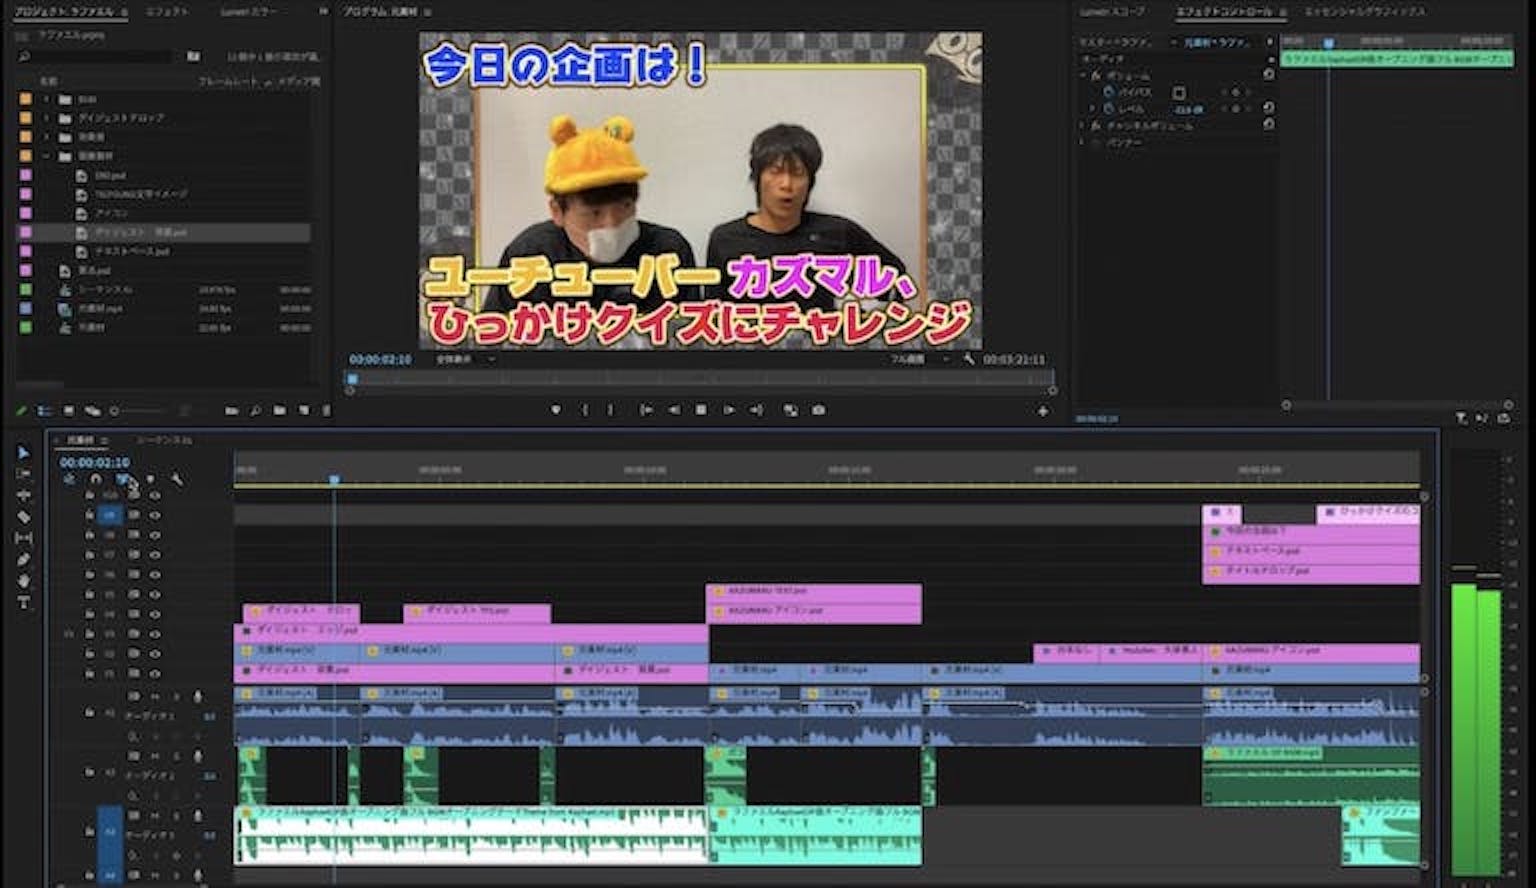
Task: Toggle lock on the top video track
Action: [x=89, y=496]
